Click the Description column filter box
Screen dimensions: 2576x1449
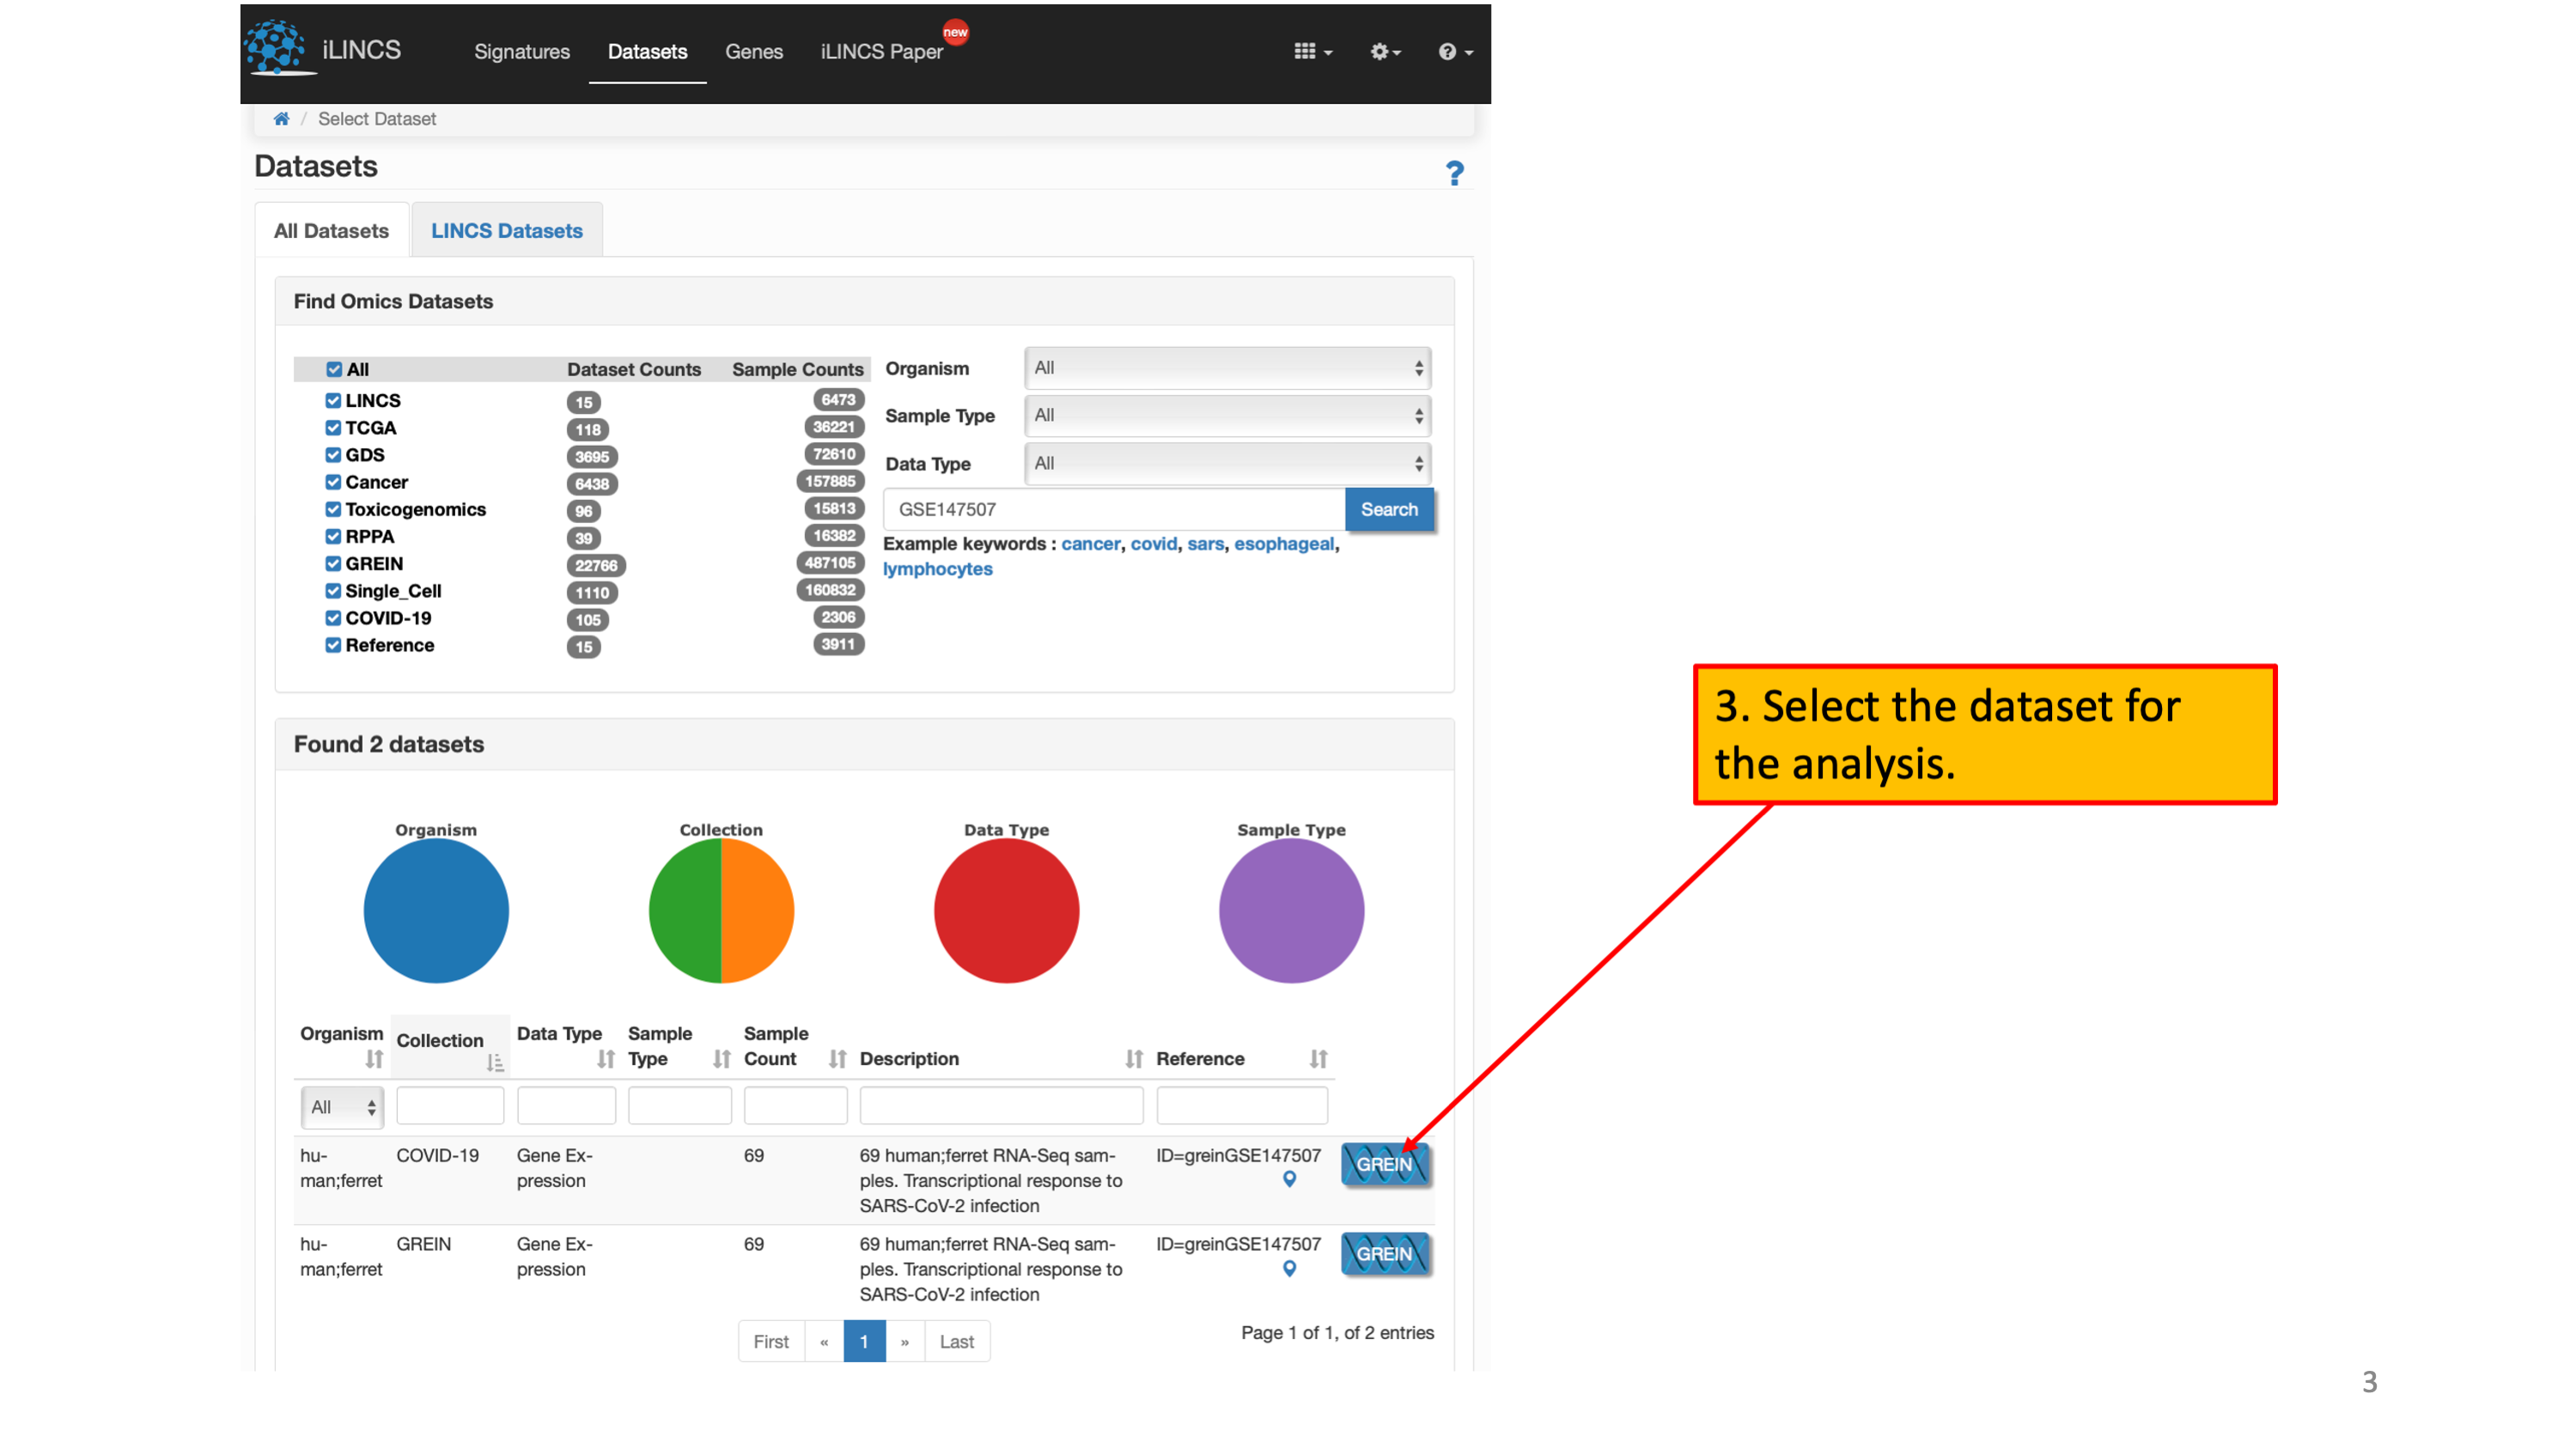[1001, 1105]
